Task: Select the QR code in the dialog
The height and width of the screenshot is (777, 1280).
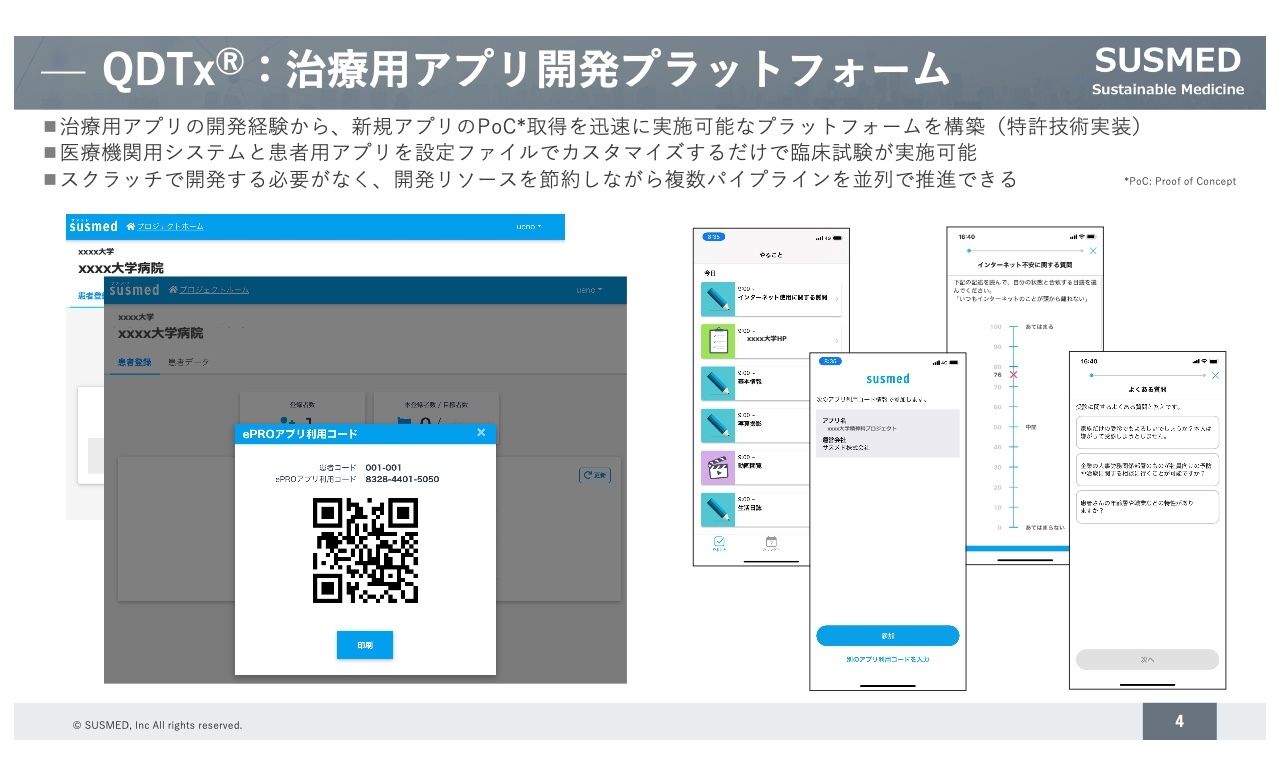Action: (x=365, y=550)
